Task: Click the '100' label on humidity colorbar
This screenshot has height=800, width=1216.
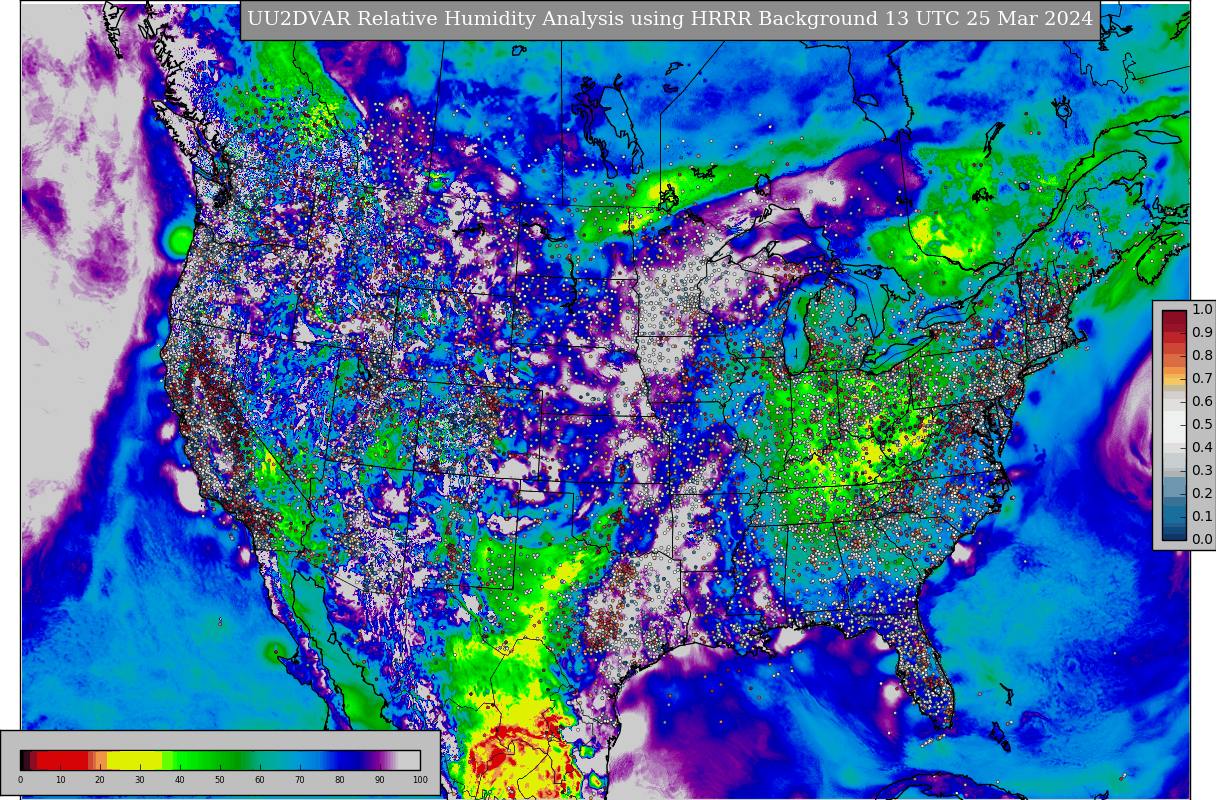Action: tap(420, 779)
